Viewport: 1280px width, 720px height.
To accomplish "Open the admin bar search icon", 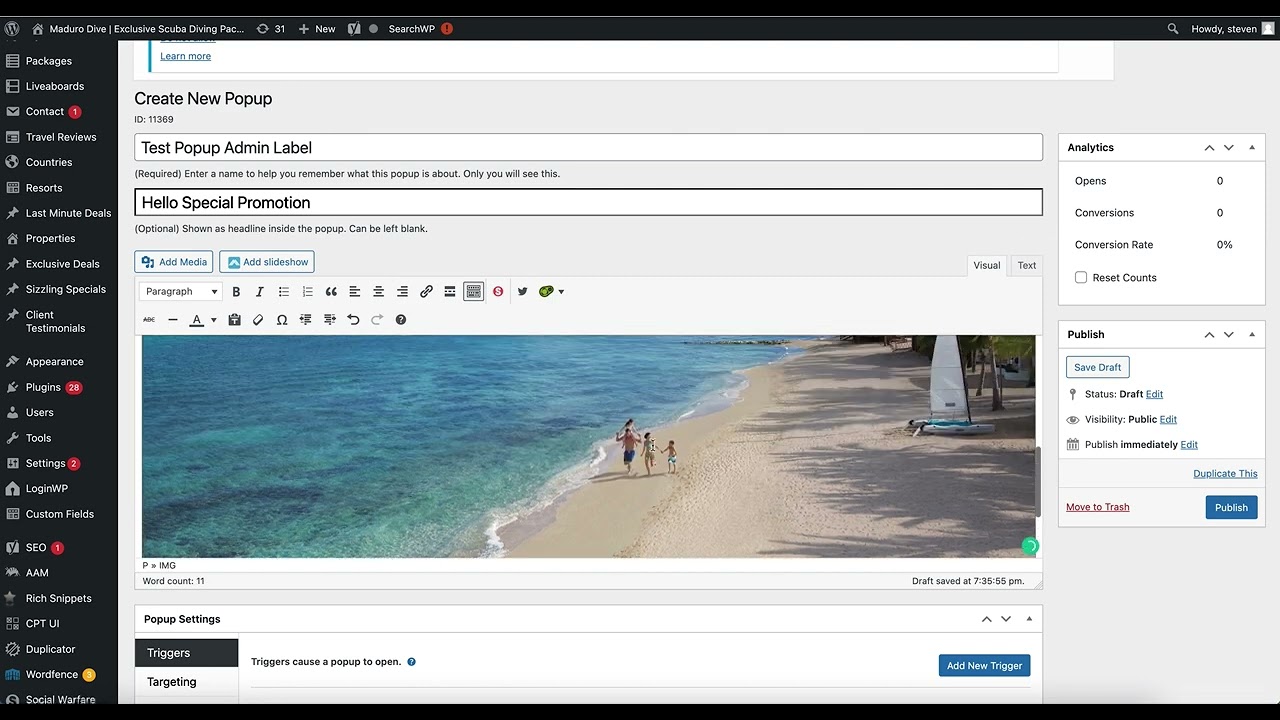I will click(x=1173, y=29).
